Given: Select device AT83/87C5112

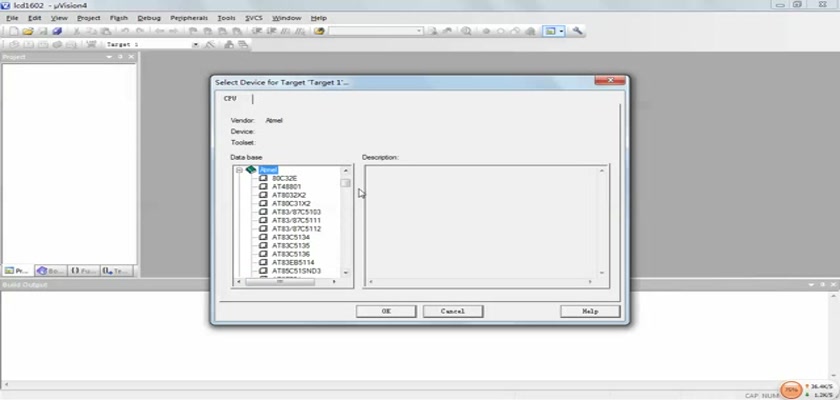Looking at the screenshot, I should [x=296, y=229].
